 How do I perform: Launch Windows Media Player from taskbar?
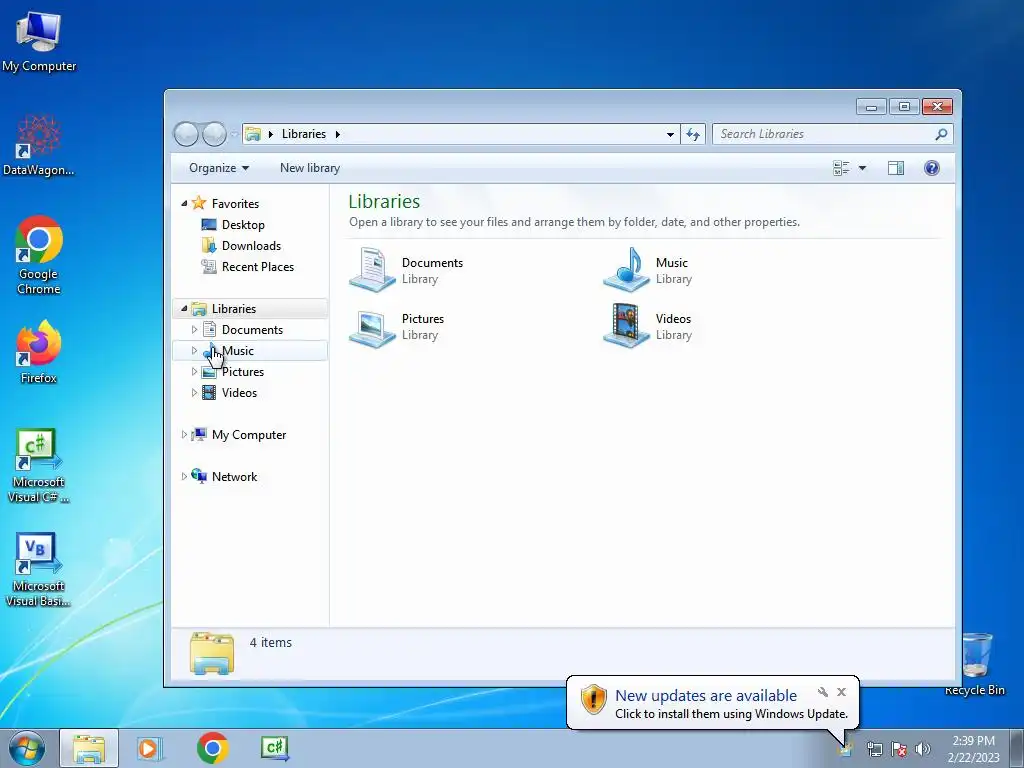click(150, 748)
